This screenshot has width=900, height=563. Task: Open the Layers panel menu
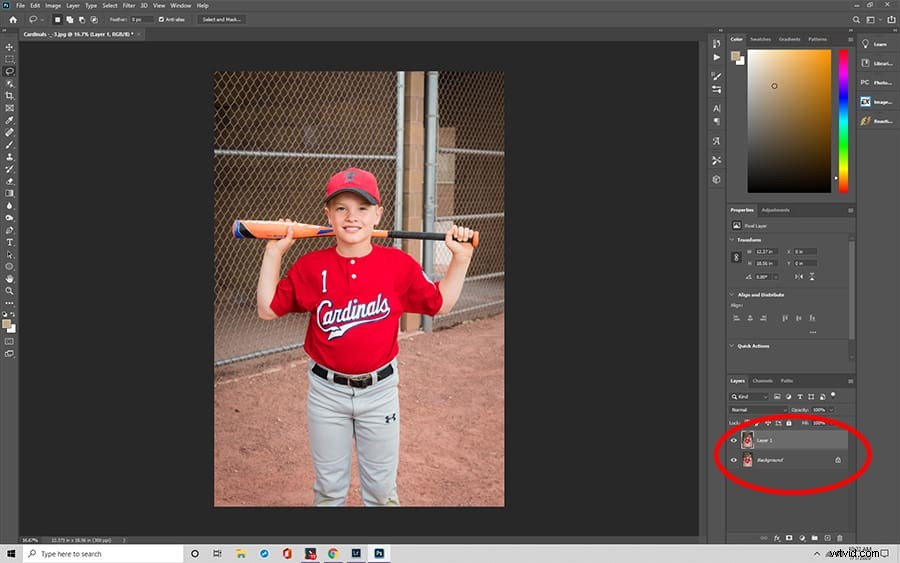click(x=850, y=381)
